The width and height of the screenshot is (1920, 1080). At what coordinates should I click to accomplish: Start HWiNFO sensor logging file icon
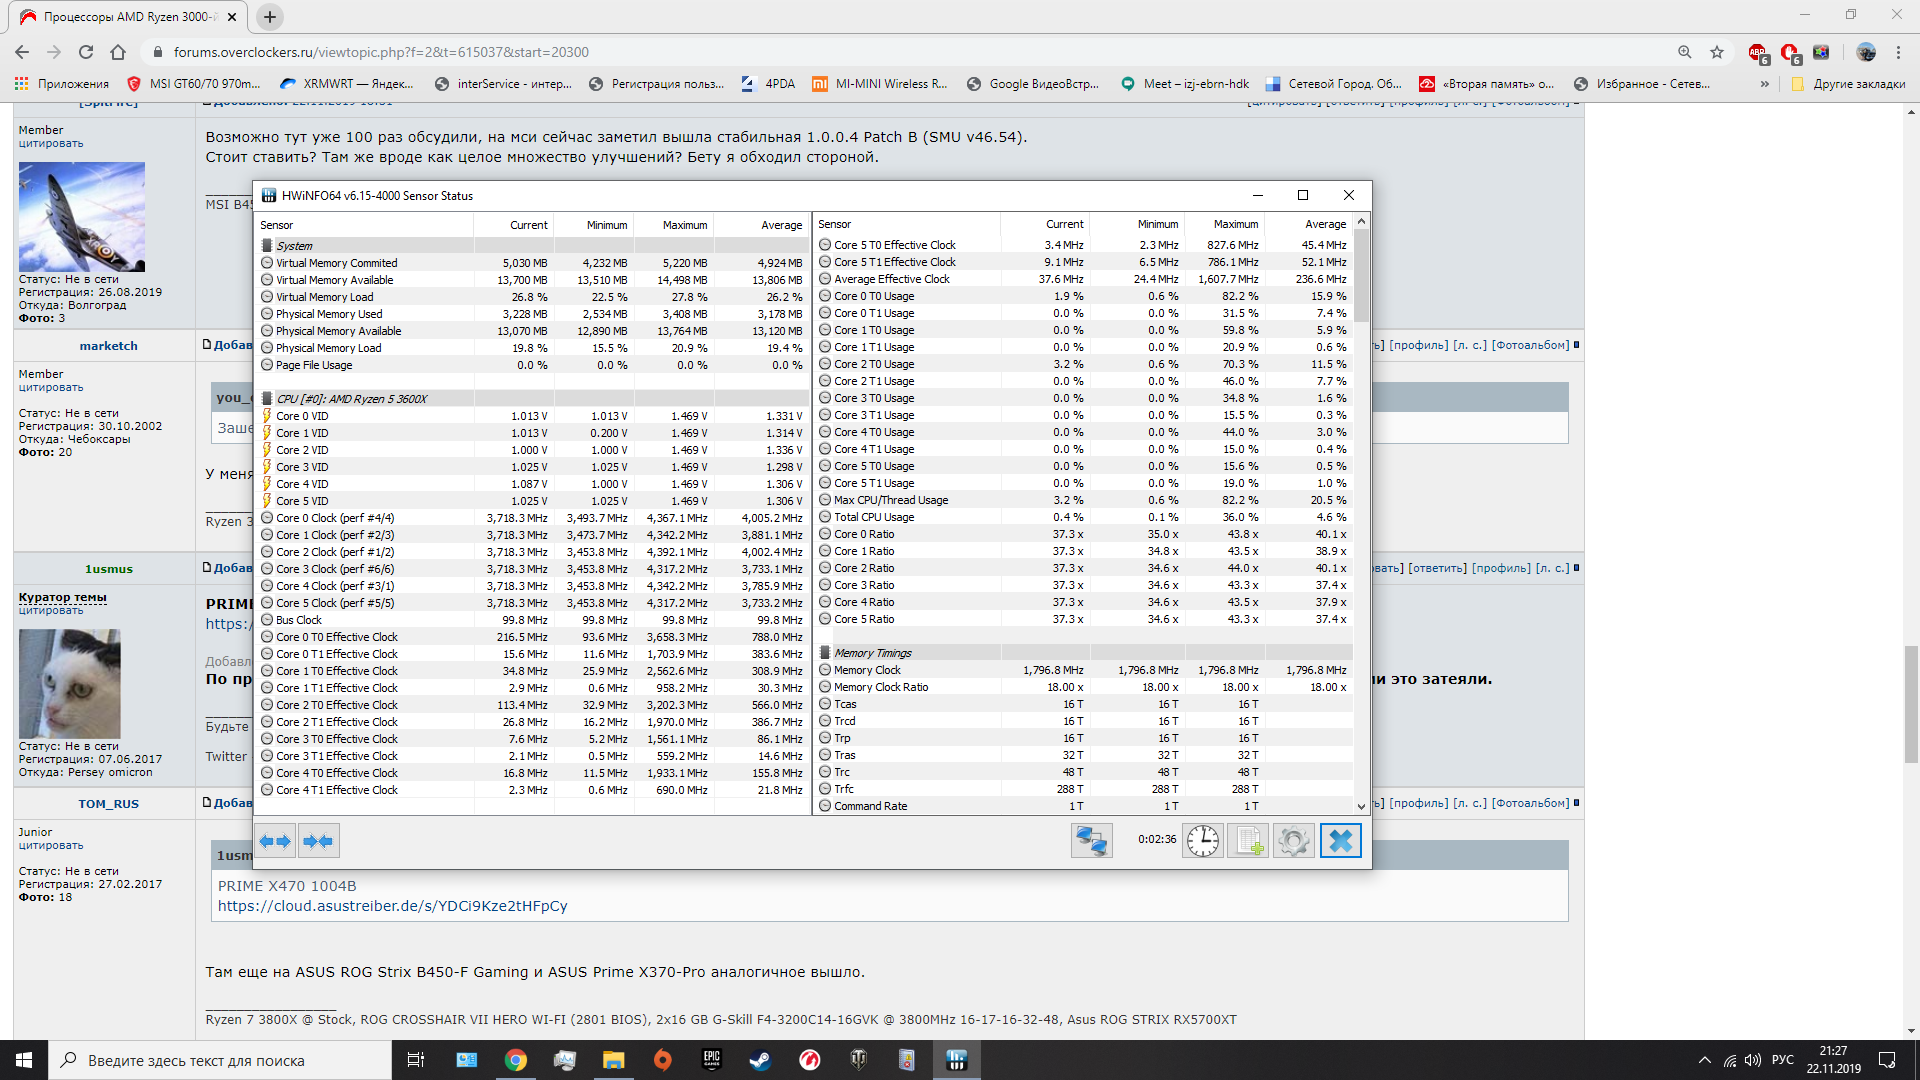1248,841
